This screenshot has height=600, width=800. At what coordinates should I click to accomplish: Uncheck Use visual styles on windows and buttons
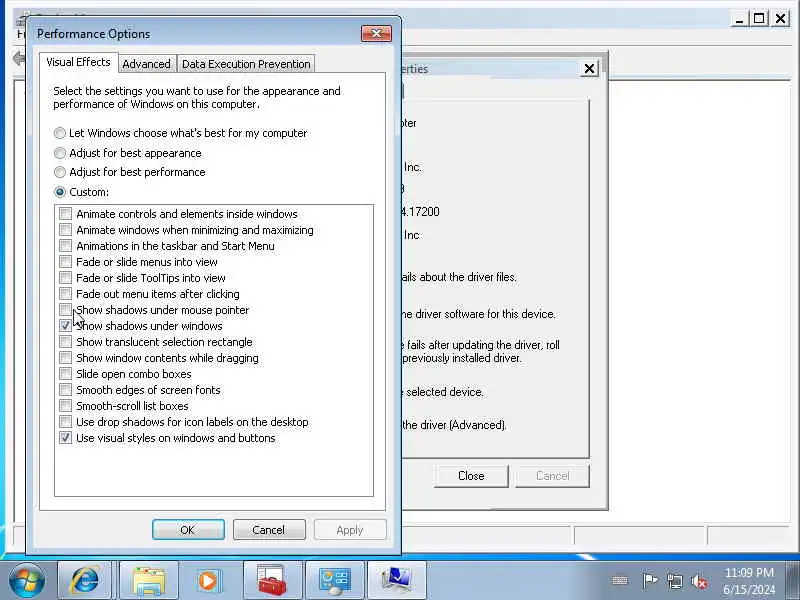coord(65,438)
